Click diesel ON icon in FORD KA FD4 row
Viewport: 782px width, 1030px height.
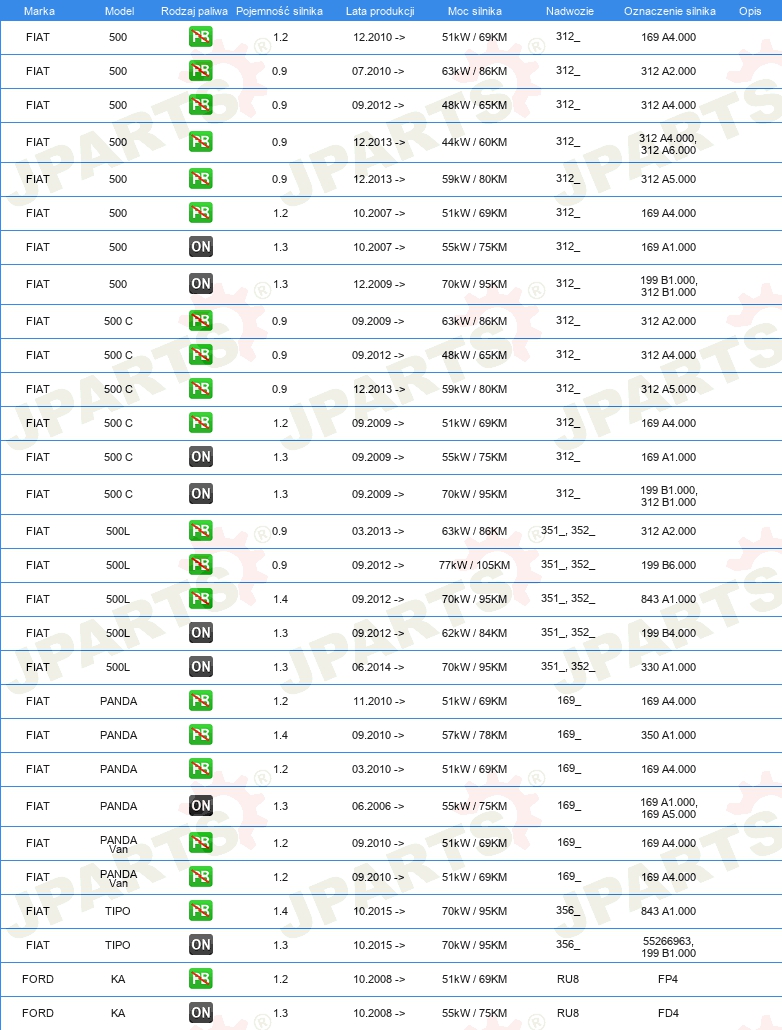pos(200,1013)
